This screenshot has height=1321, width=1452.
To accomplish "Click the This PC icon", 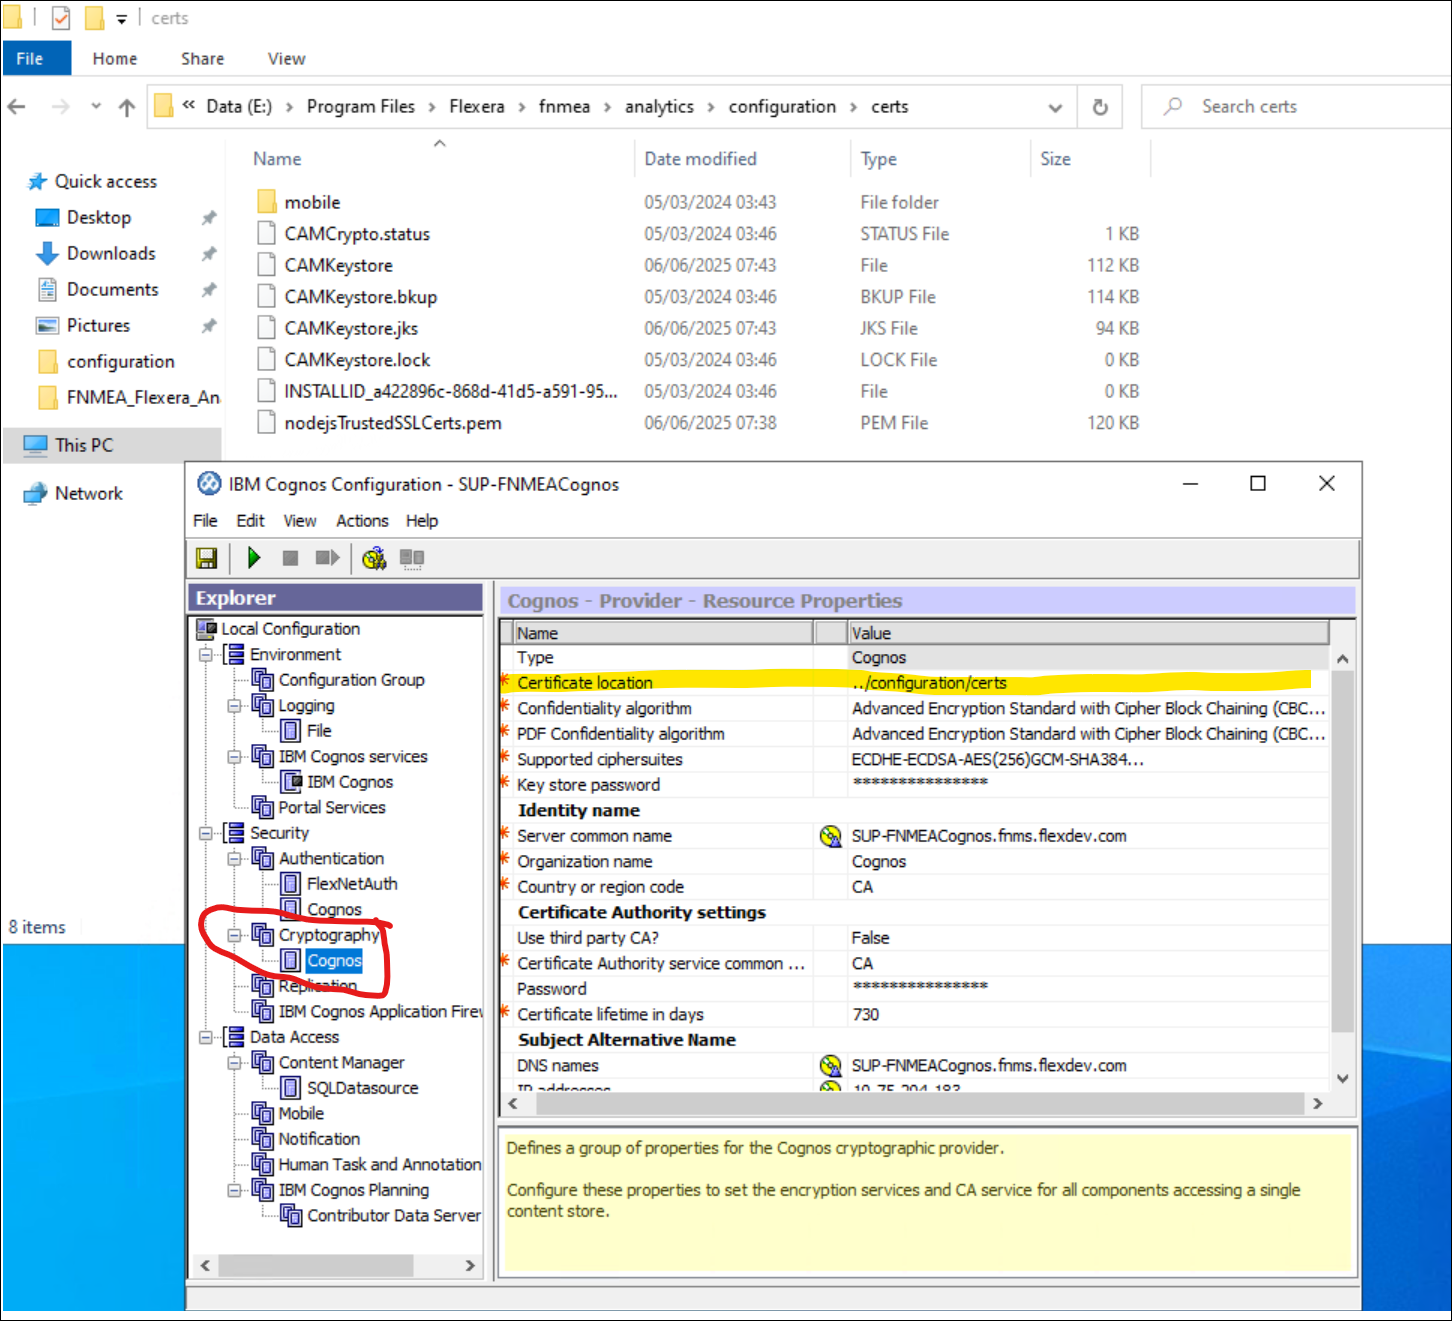I will click(36, 445).
